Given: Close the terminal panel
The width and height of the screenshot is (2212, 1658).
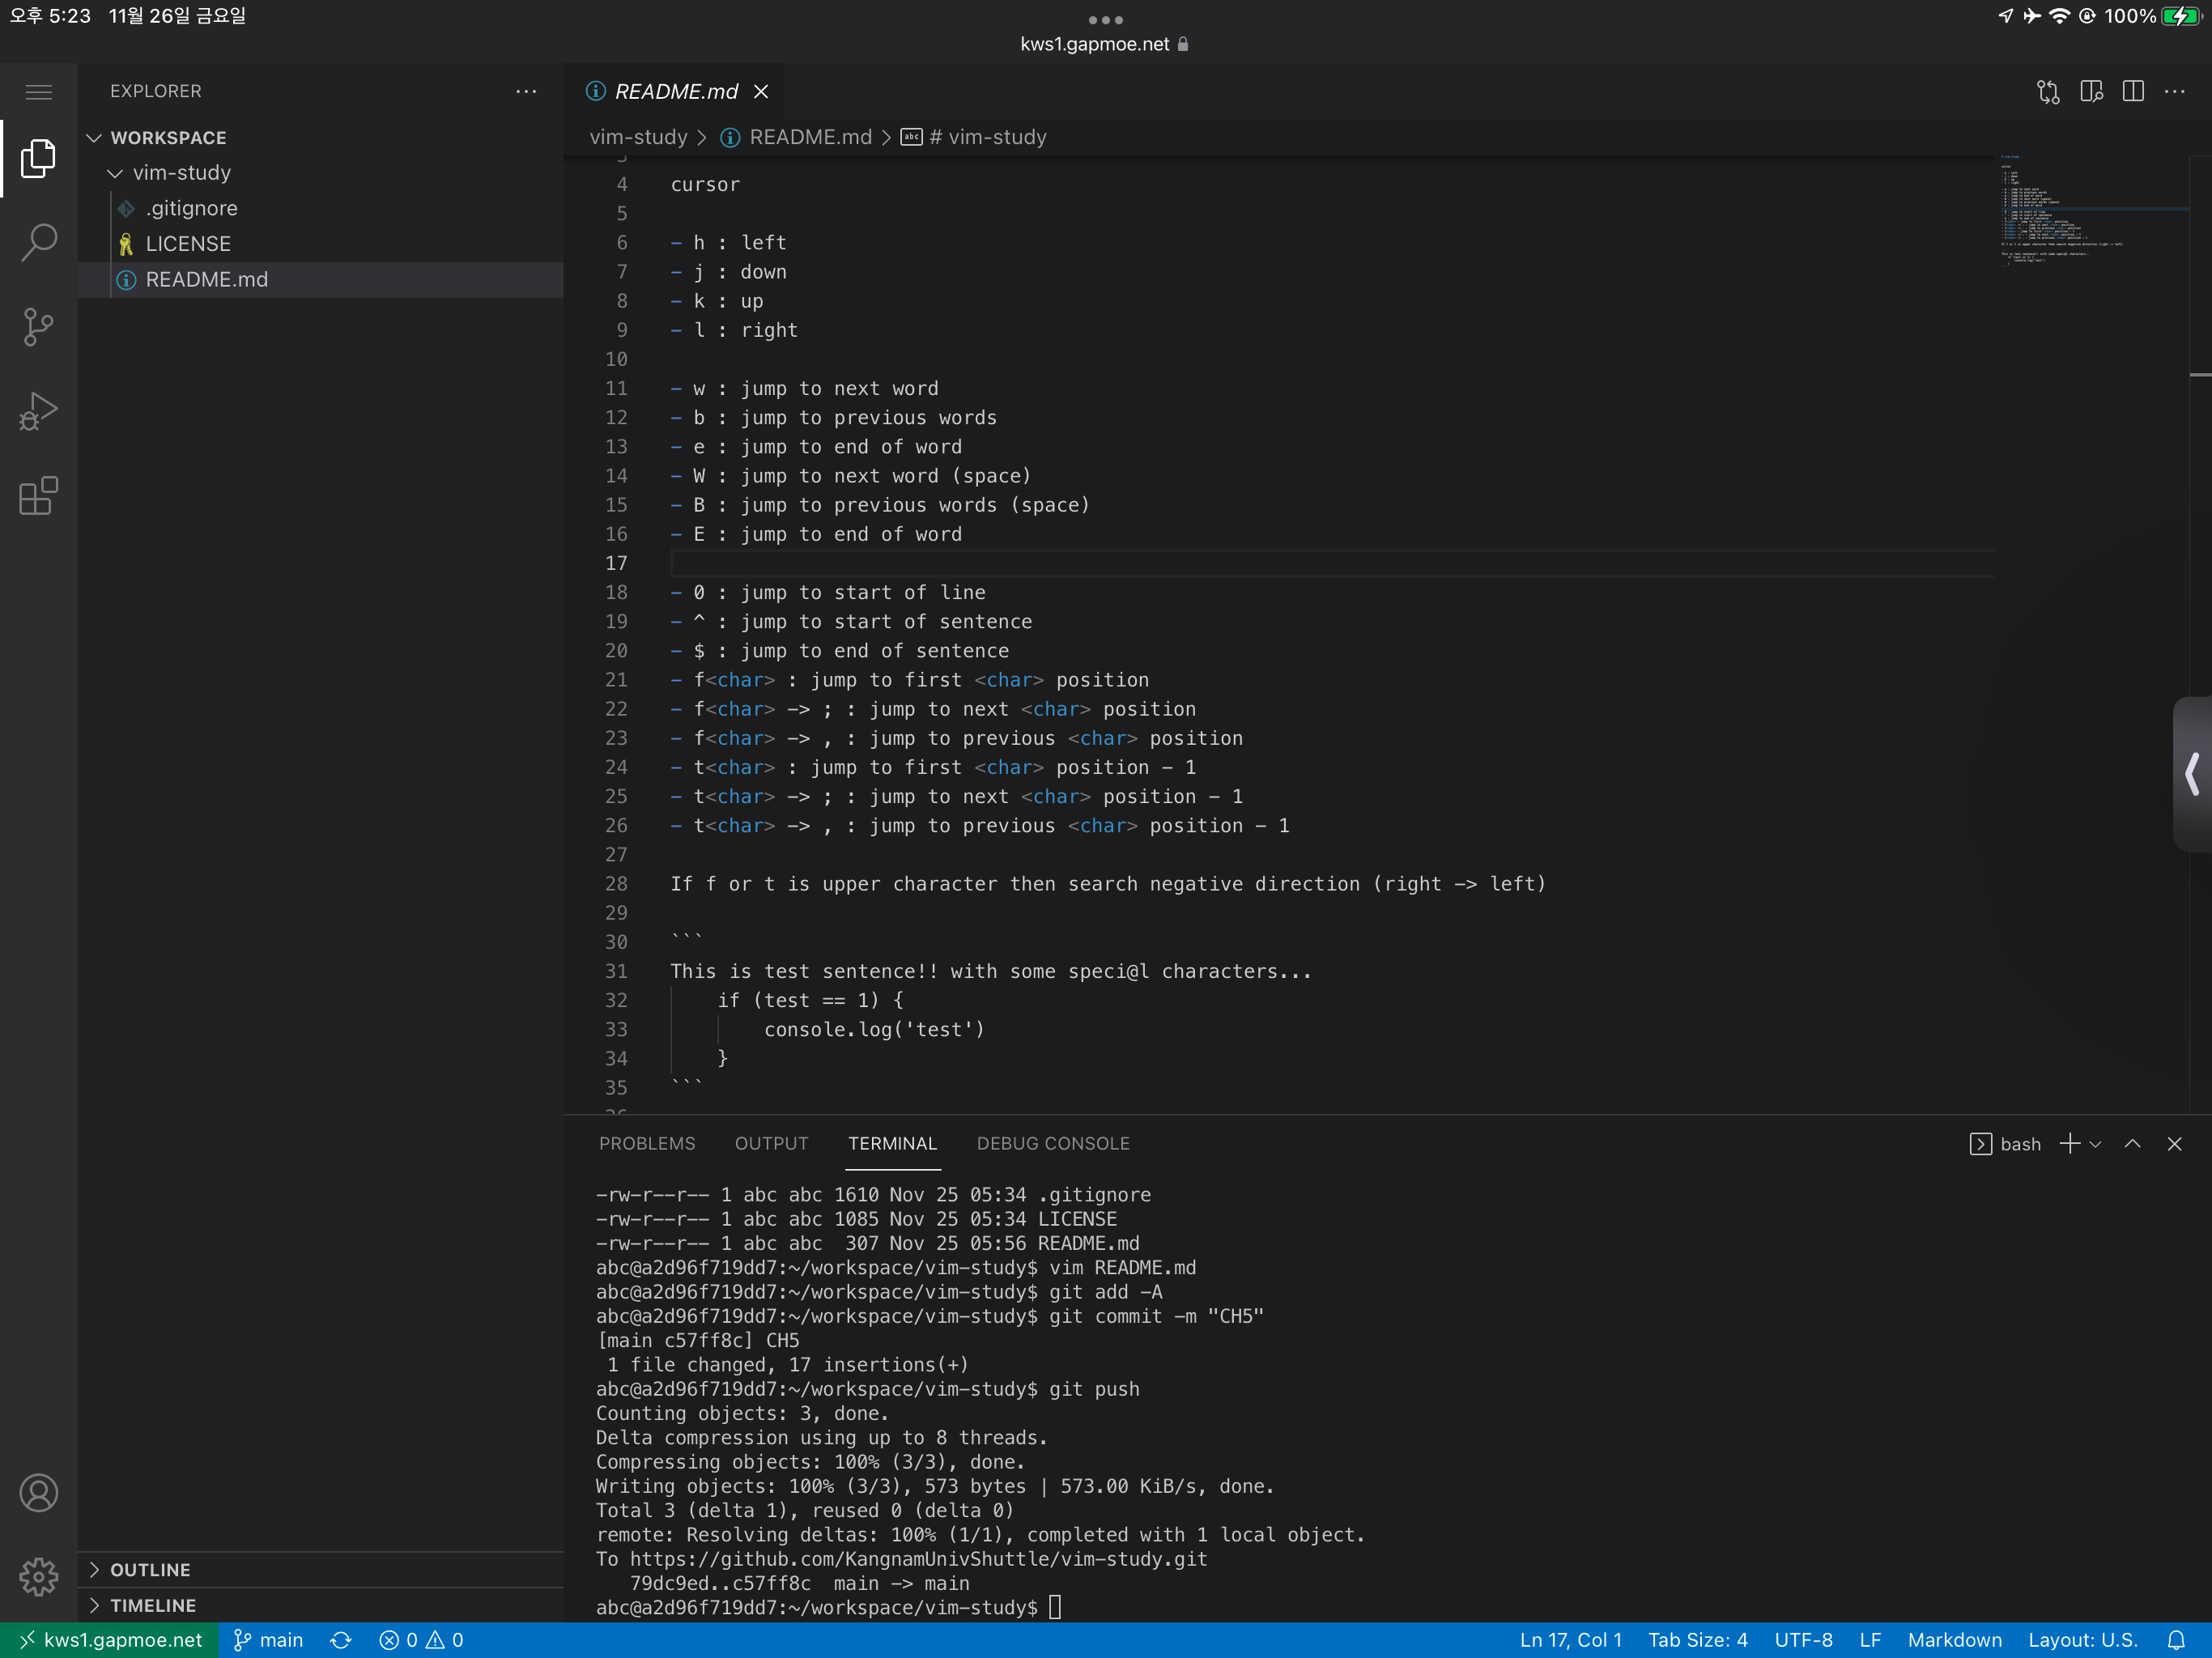Looking at the screenshot, I should (2175, 1143).
